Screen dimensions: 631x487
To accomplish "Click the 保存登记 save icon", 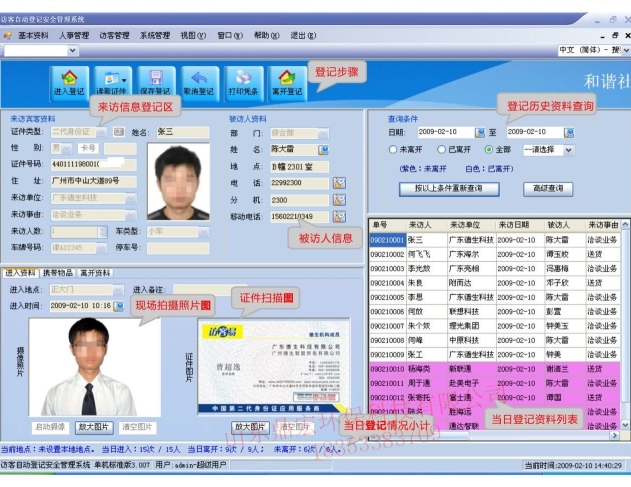I will [155, 81].
